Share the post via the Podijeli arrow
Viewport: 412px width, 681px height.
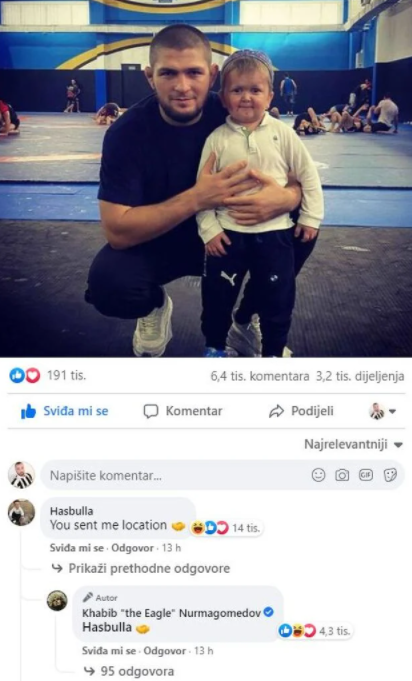276,411
